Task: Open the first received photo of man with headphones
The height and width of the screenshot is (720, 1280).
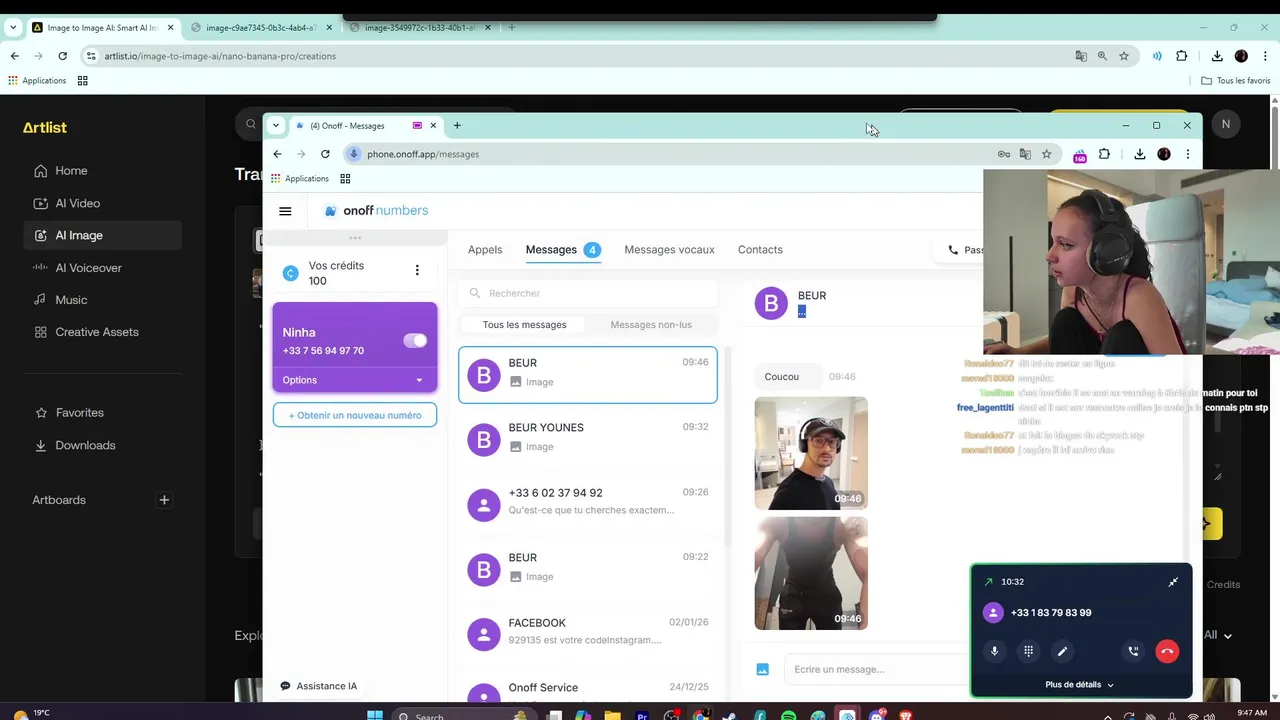Action: 811,453
